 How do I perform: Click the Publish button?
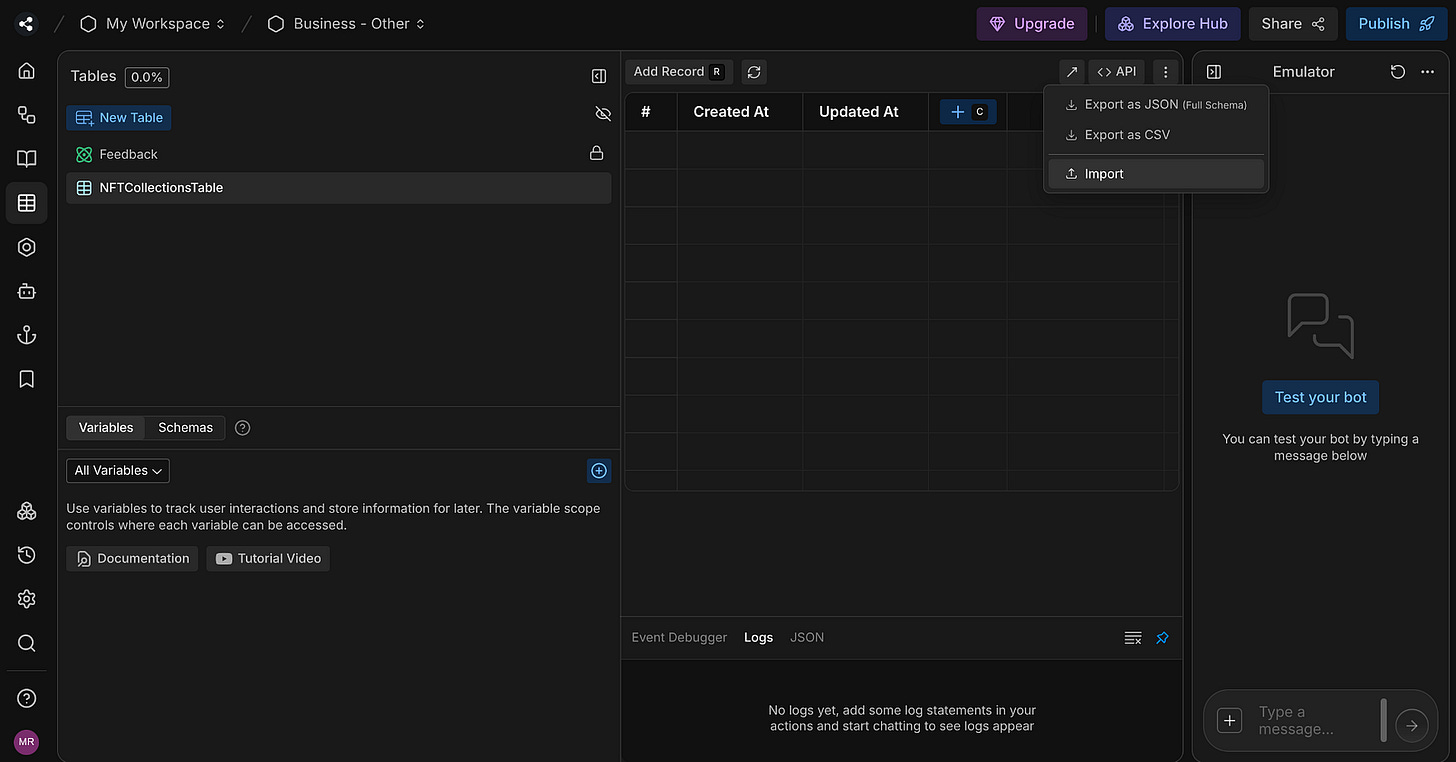click(x=1396, y=24)
